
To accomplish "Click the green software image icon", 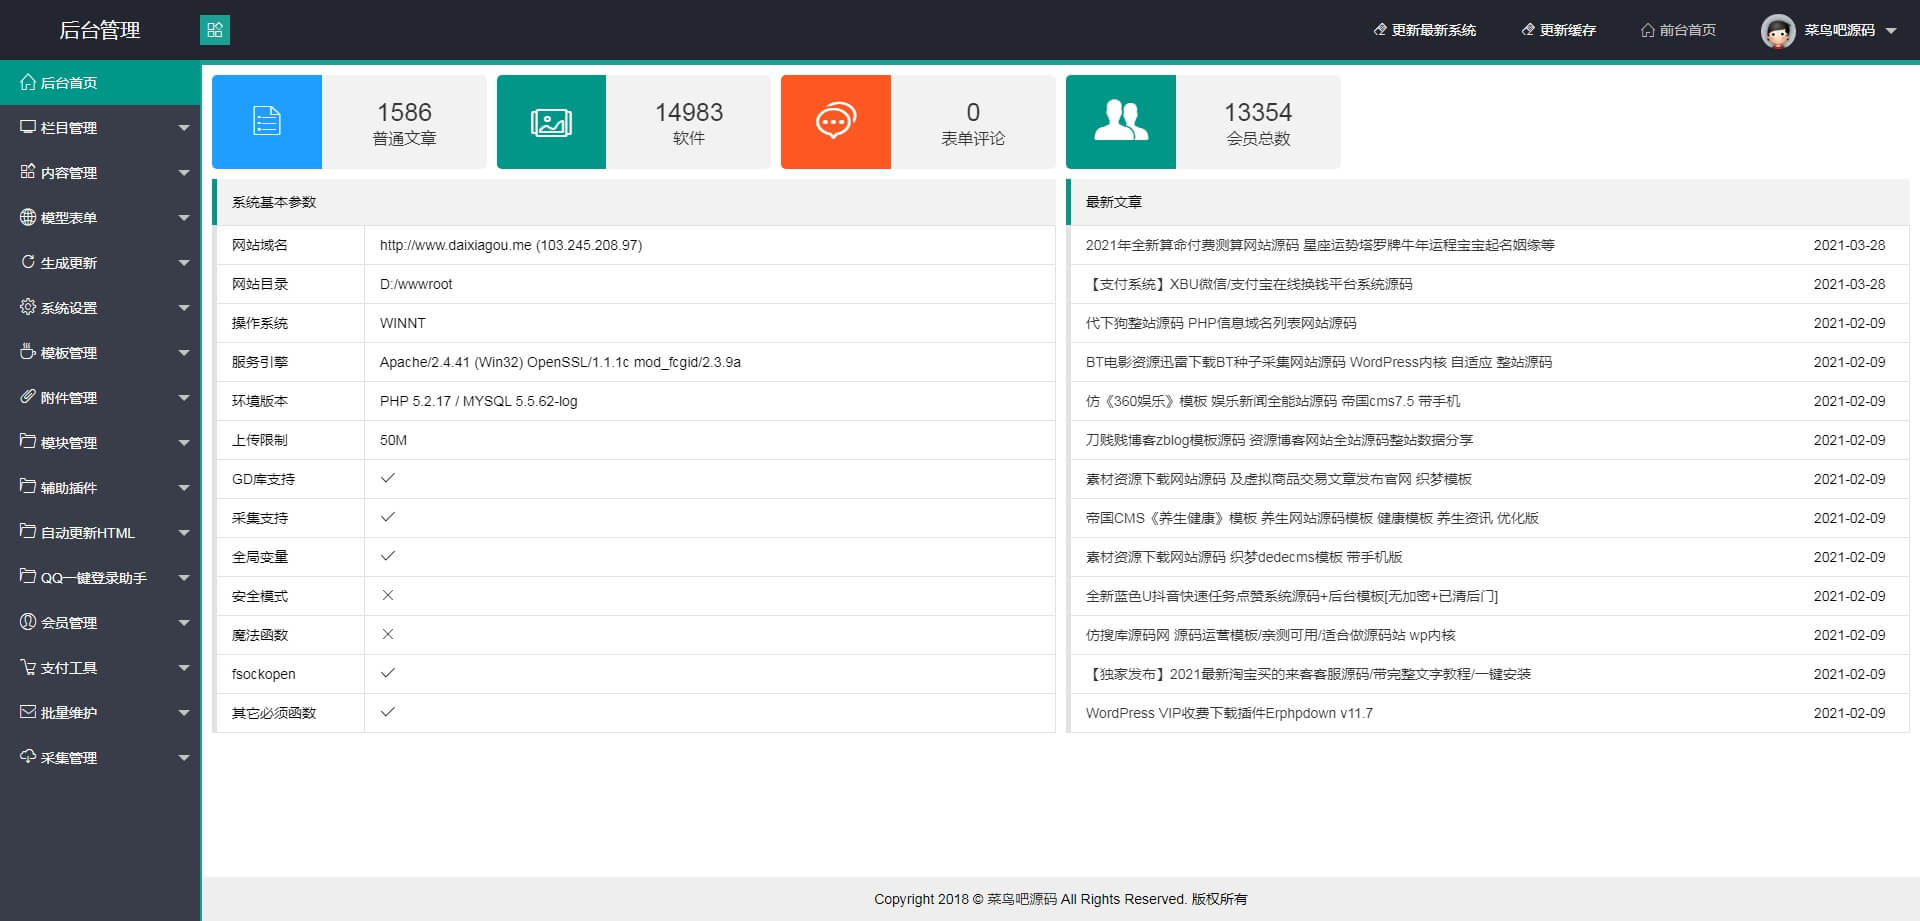I will pos(551,122).
